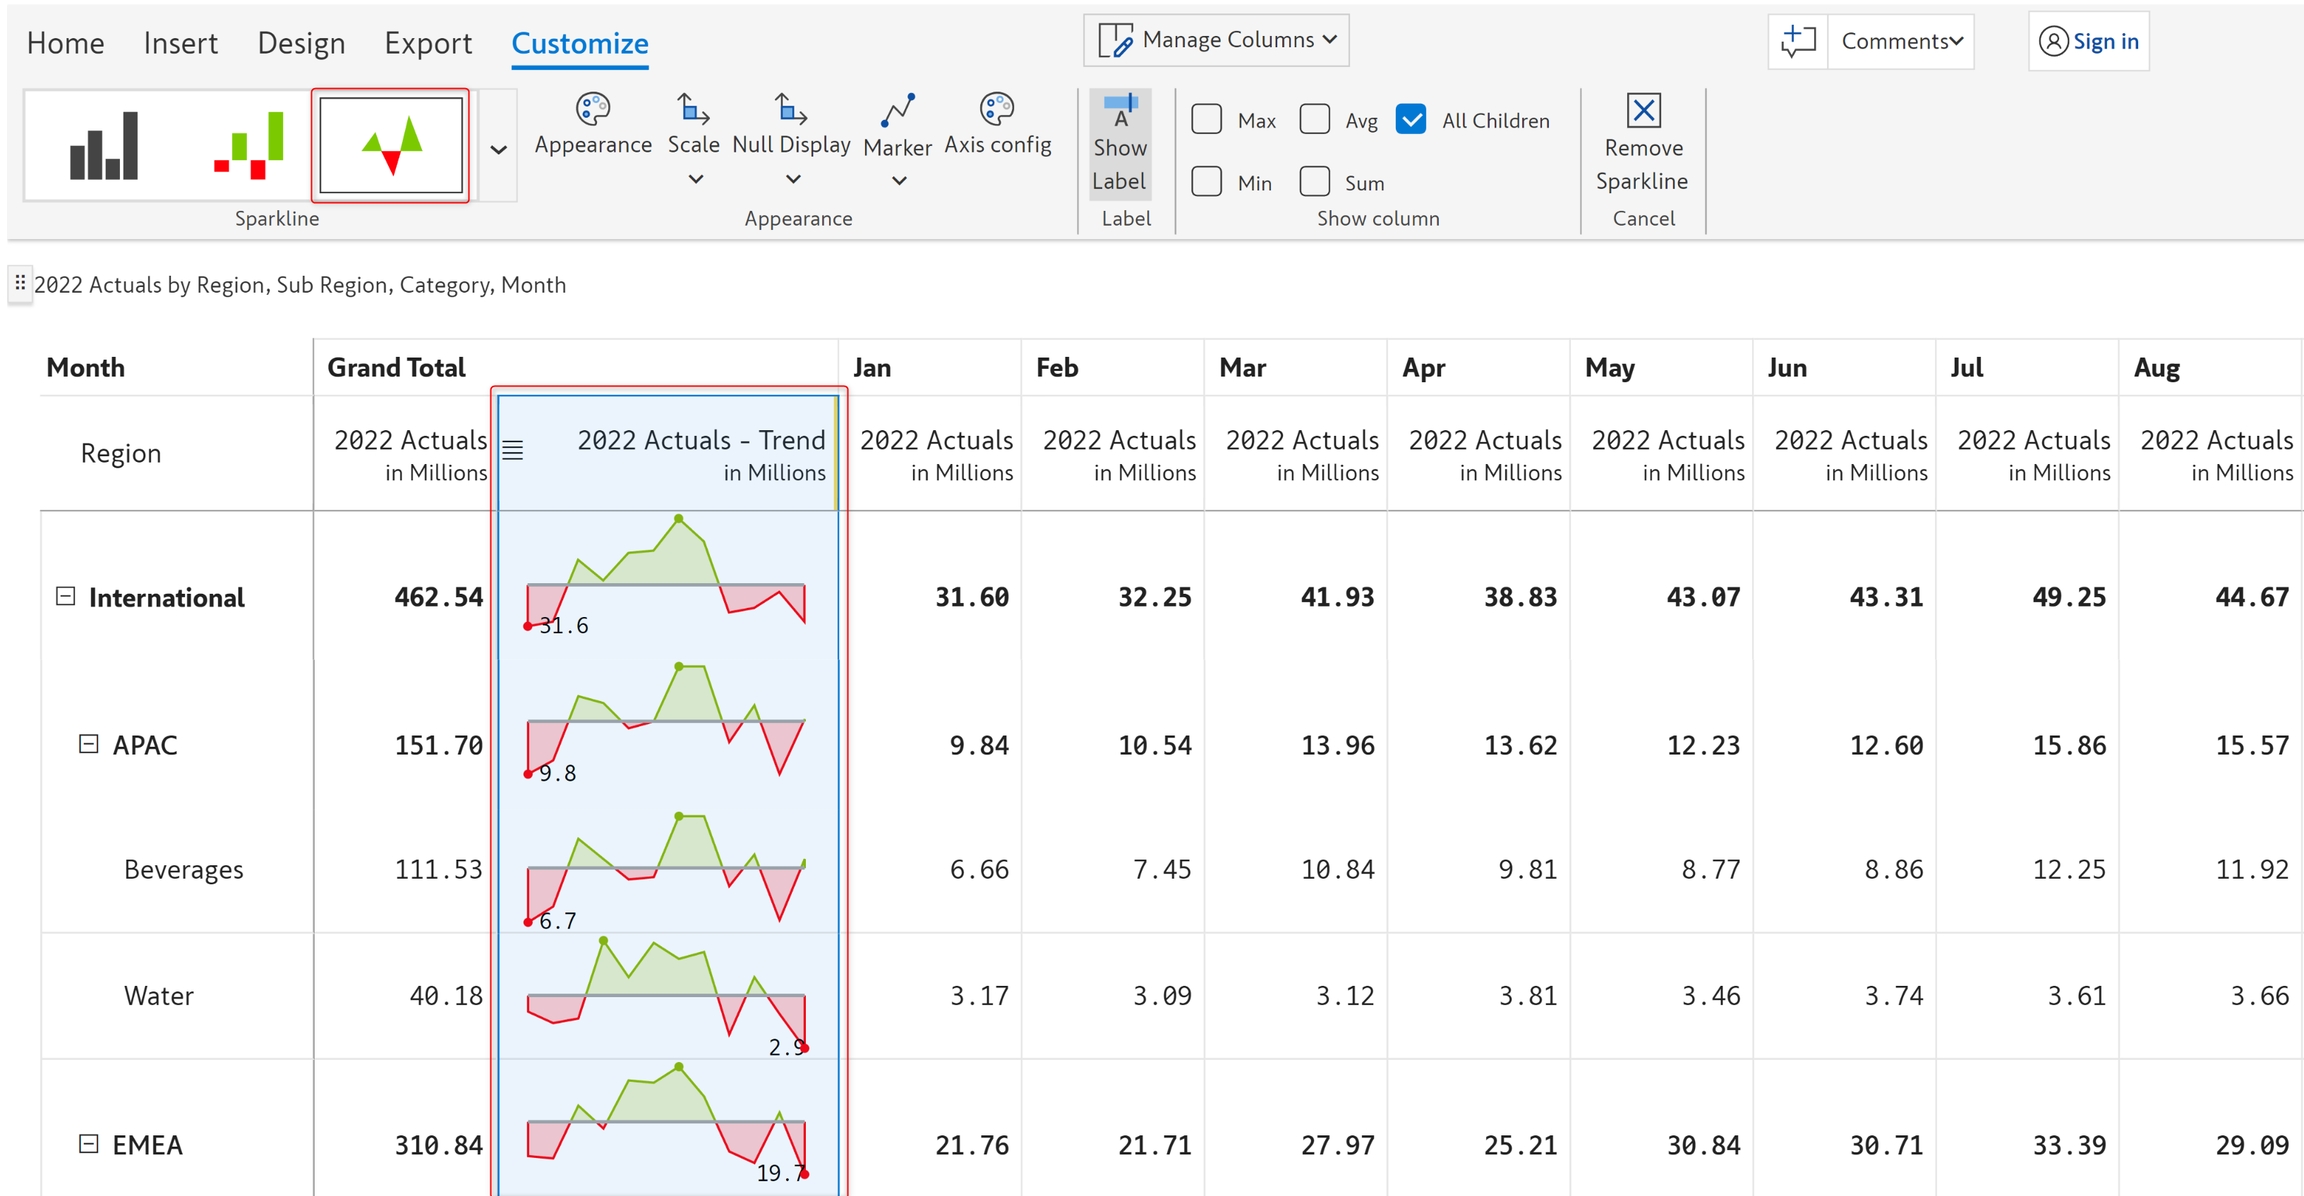Click the Grand Total column header

(x=396, y=367)
